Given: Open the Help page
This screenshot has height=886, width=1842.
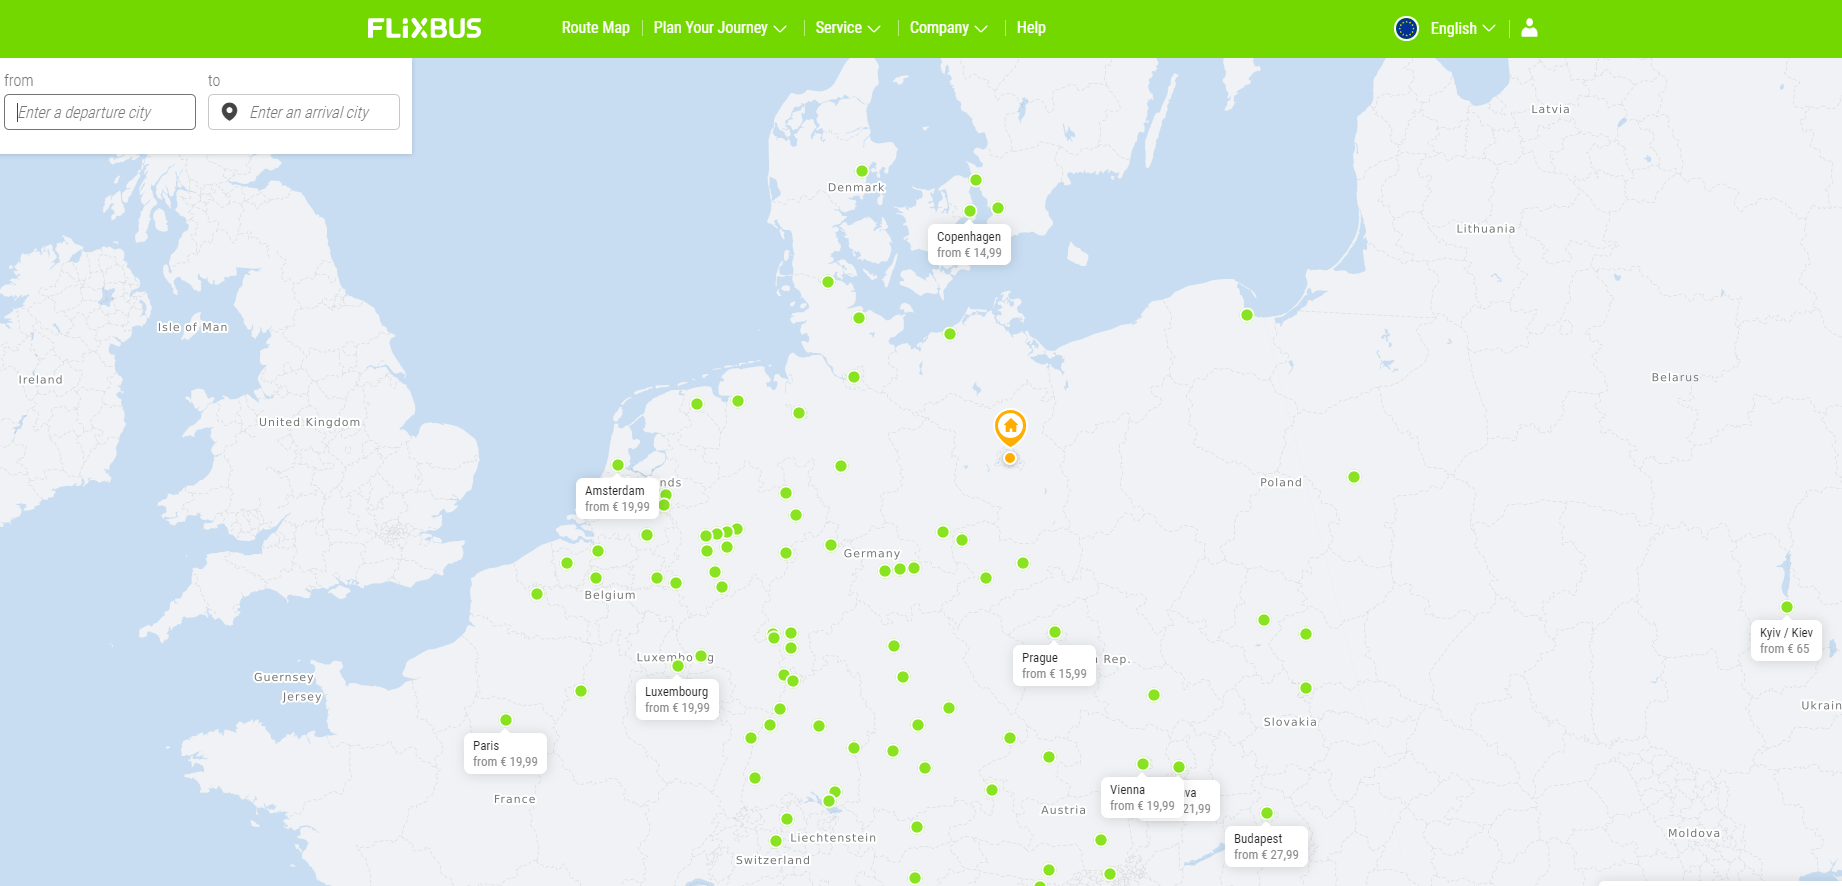Looking at the screenshot, I should [x=1031, y=28].
